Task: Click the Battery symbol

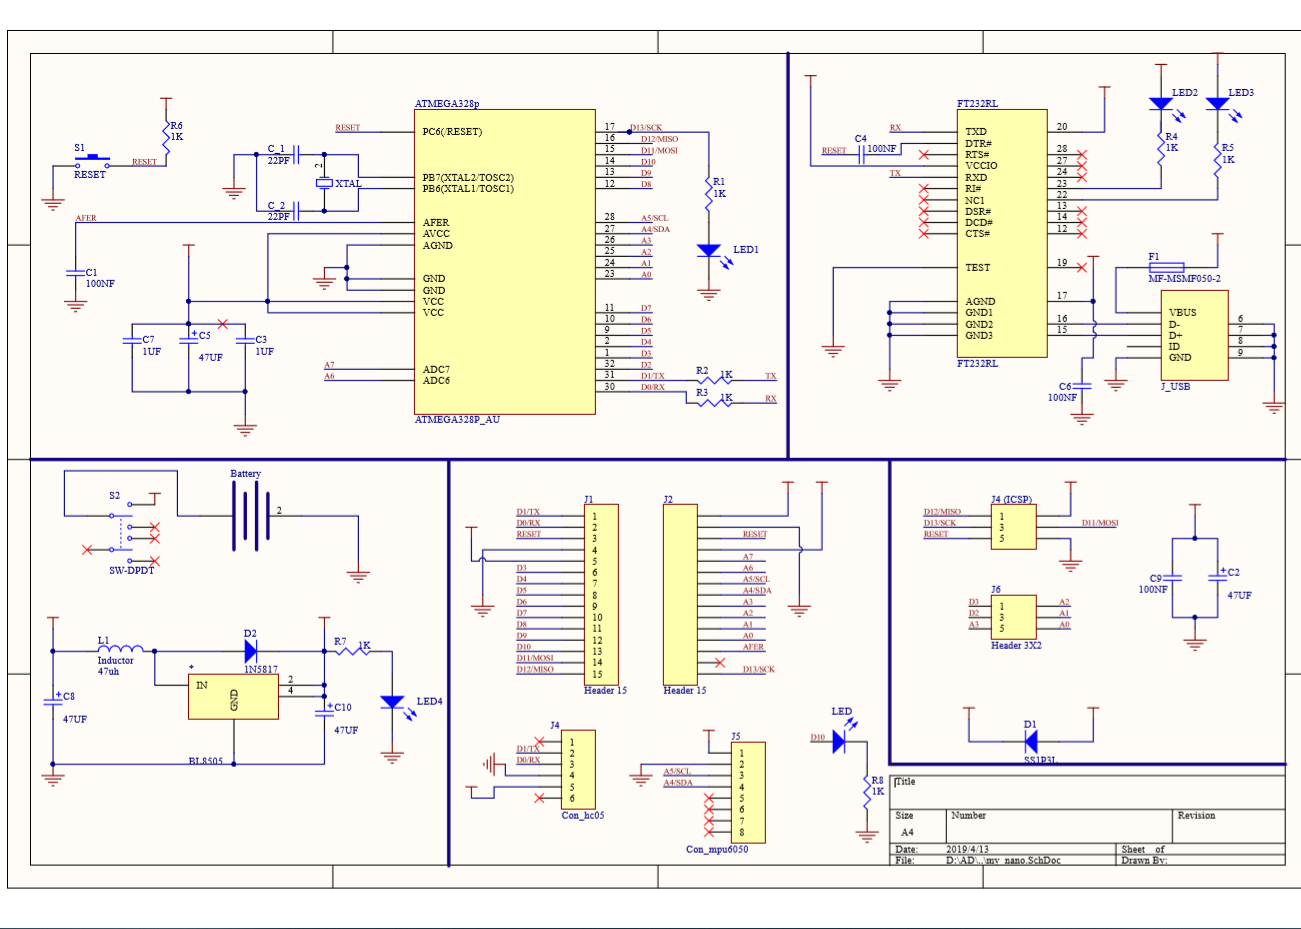Action: 251,516
